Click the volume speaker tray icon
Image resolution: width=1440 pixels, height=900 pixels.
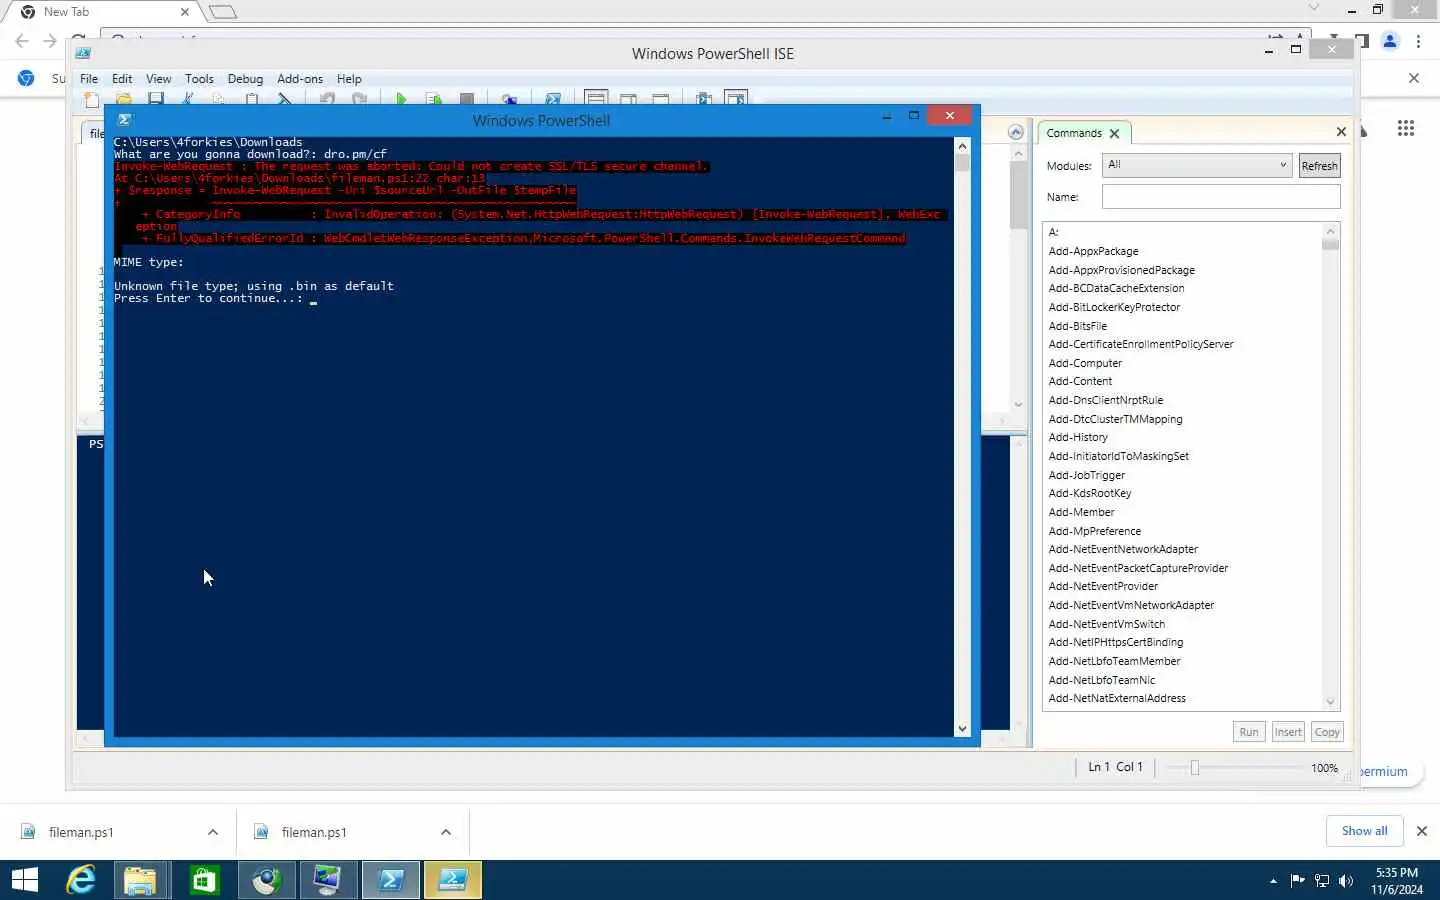tap(1346, 881)
